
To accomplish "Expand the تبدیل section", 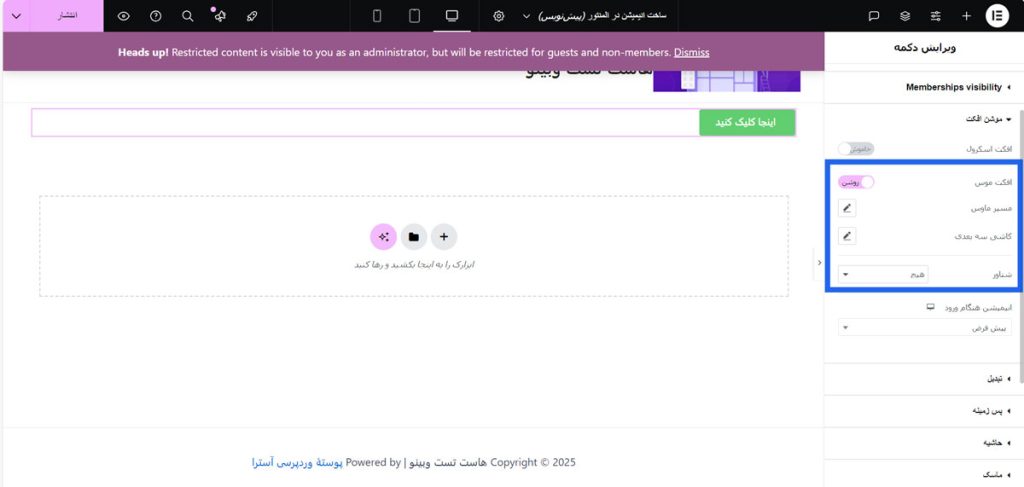I will point(924,379).
